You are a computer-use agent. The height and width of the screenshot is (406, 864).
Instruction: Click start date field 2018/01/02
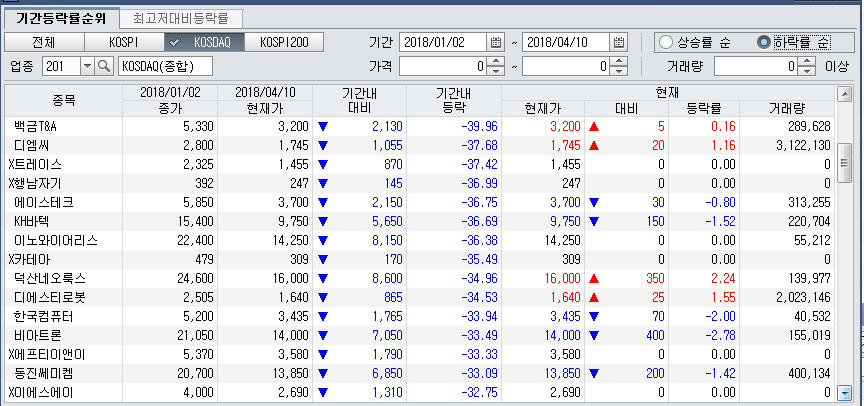(442, 42)
